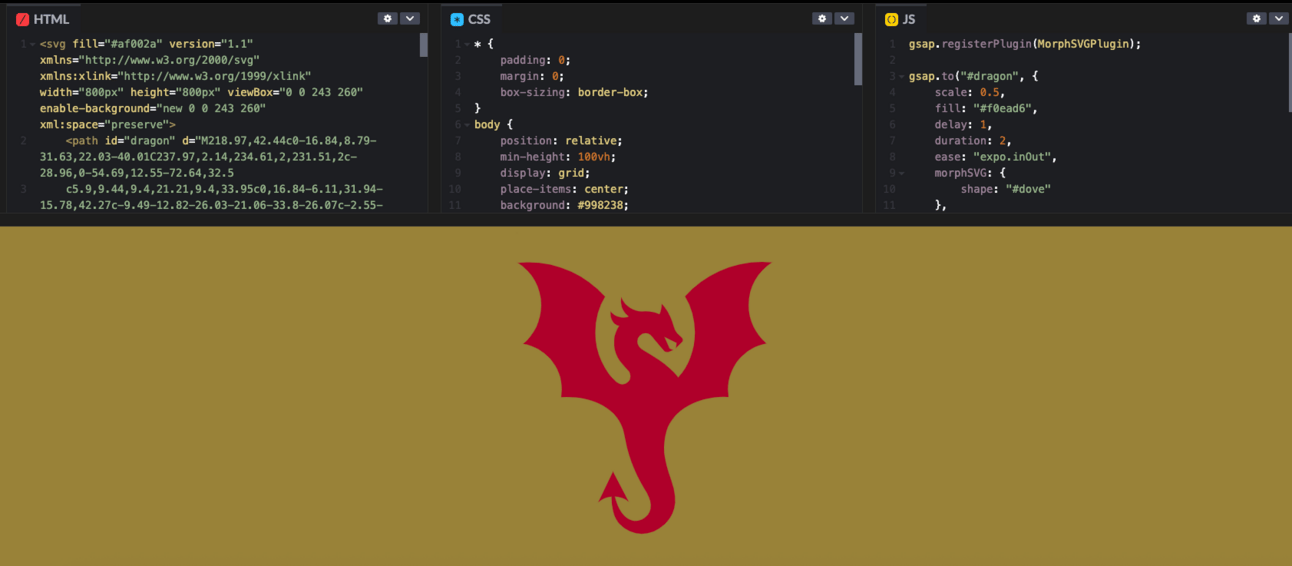Collapse the morphSVG block fold arrow

tap(901, 173)
